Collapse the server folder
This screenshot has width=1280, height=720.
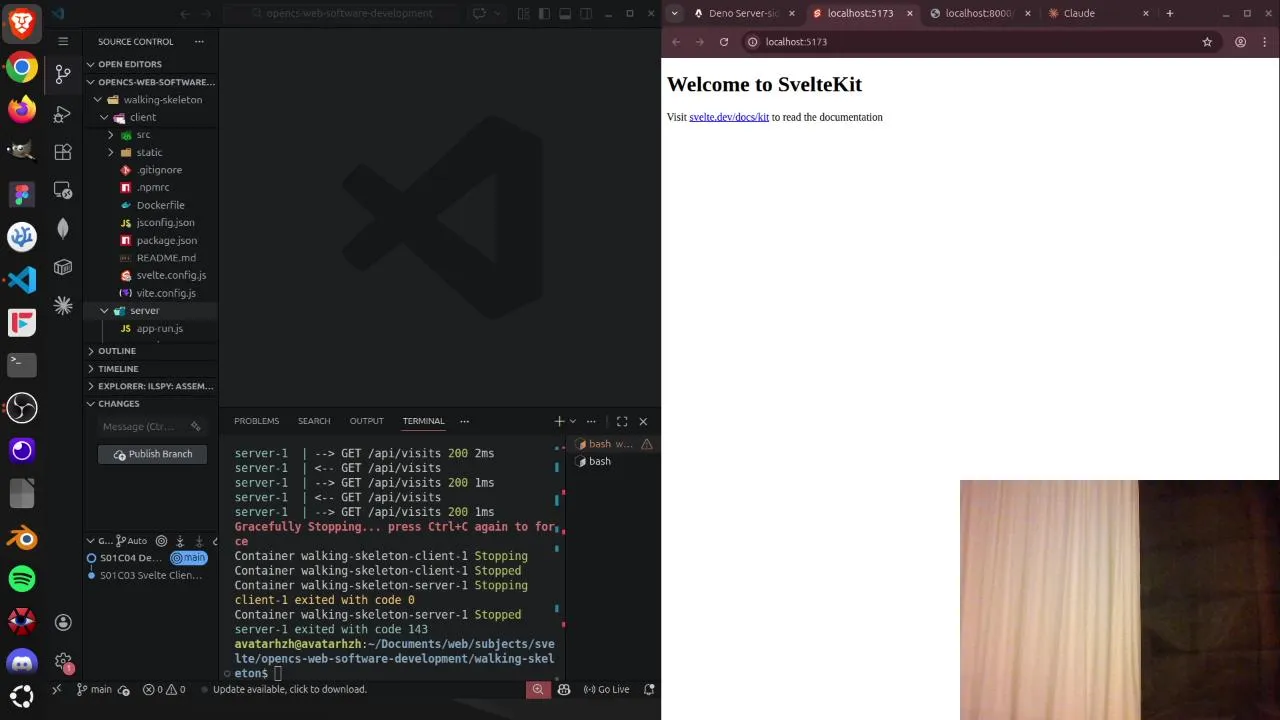pyautogui.click(x=150, y=311)
